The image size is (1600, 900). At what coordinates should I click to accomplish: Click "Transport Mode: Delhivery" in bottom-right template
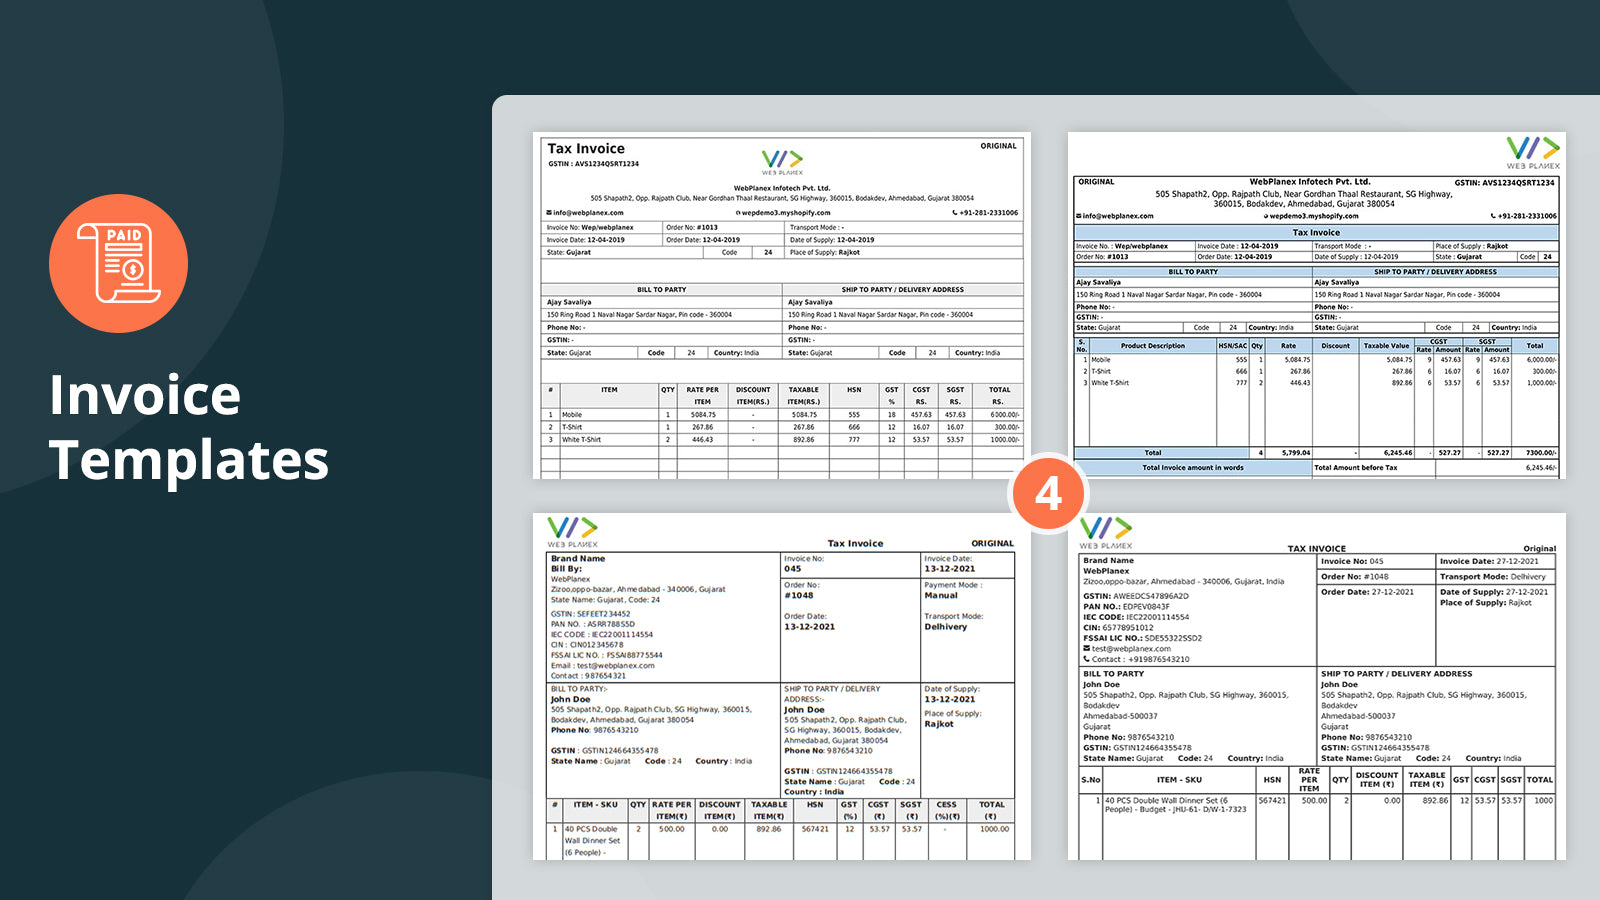pos(1493,577)
